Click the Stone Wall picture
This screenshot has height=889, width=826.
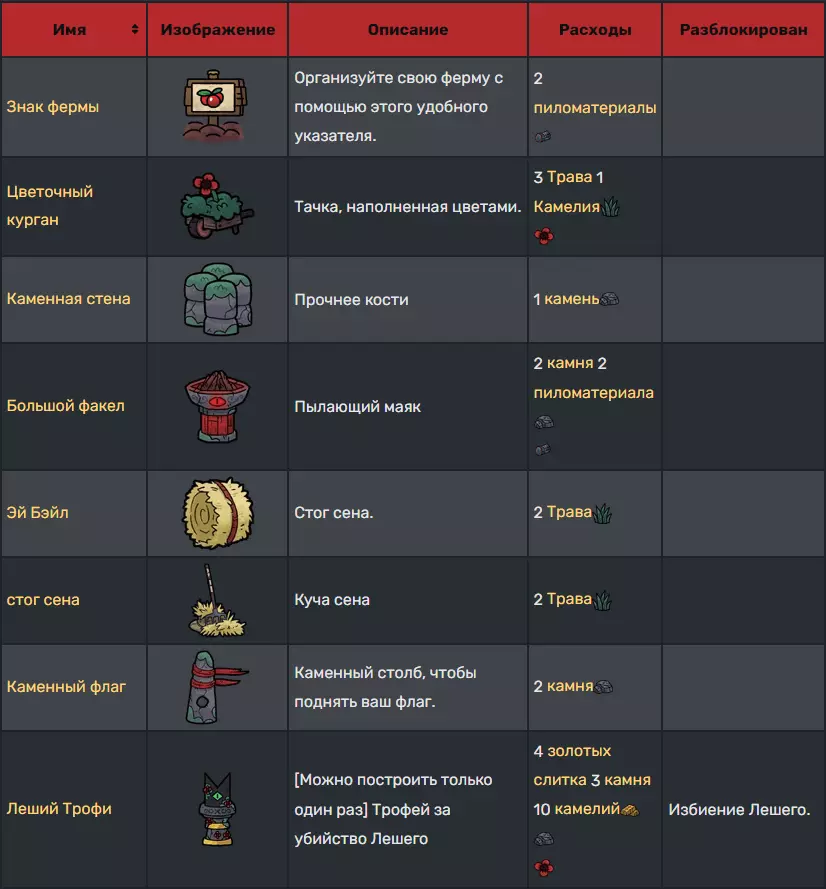[215, 298]
